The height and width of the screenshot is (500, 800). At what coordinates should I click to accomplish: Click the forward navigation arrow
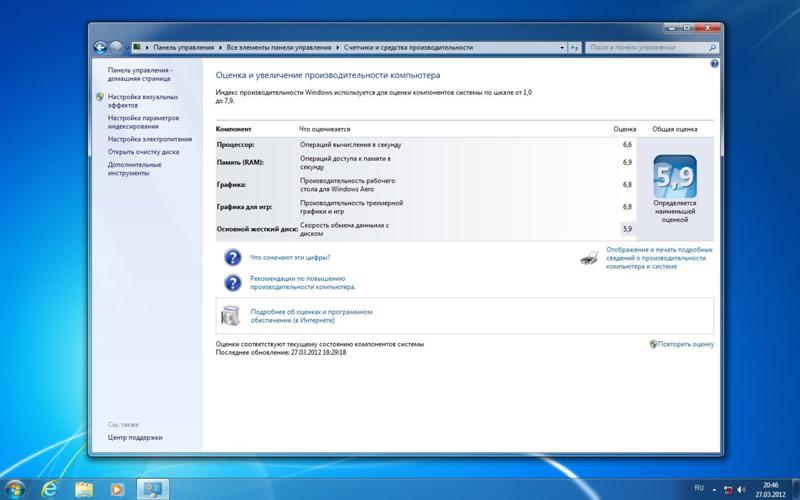[x=116, y=48]
